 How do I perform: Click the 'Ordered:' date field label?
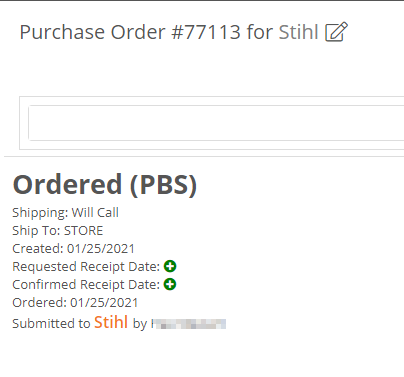click(x=40, y=303)
